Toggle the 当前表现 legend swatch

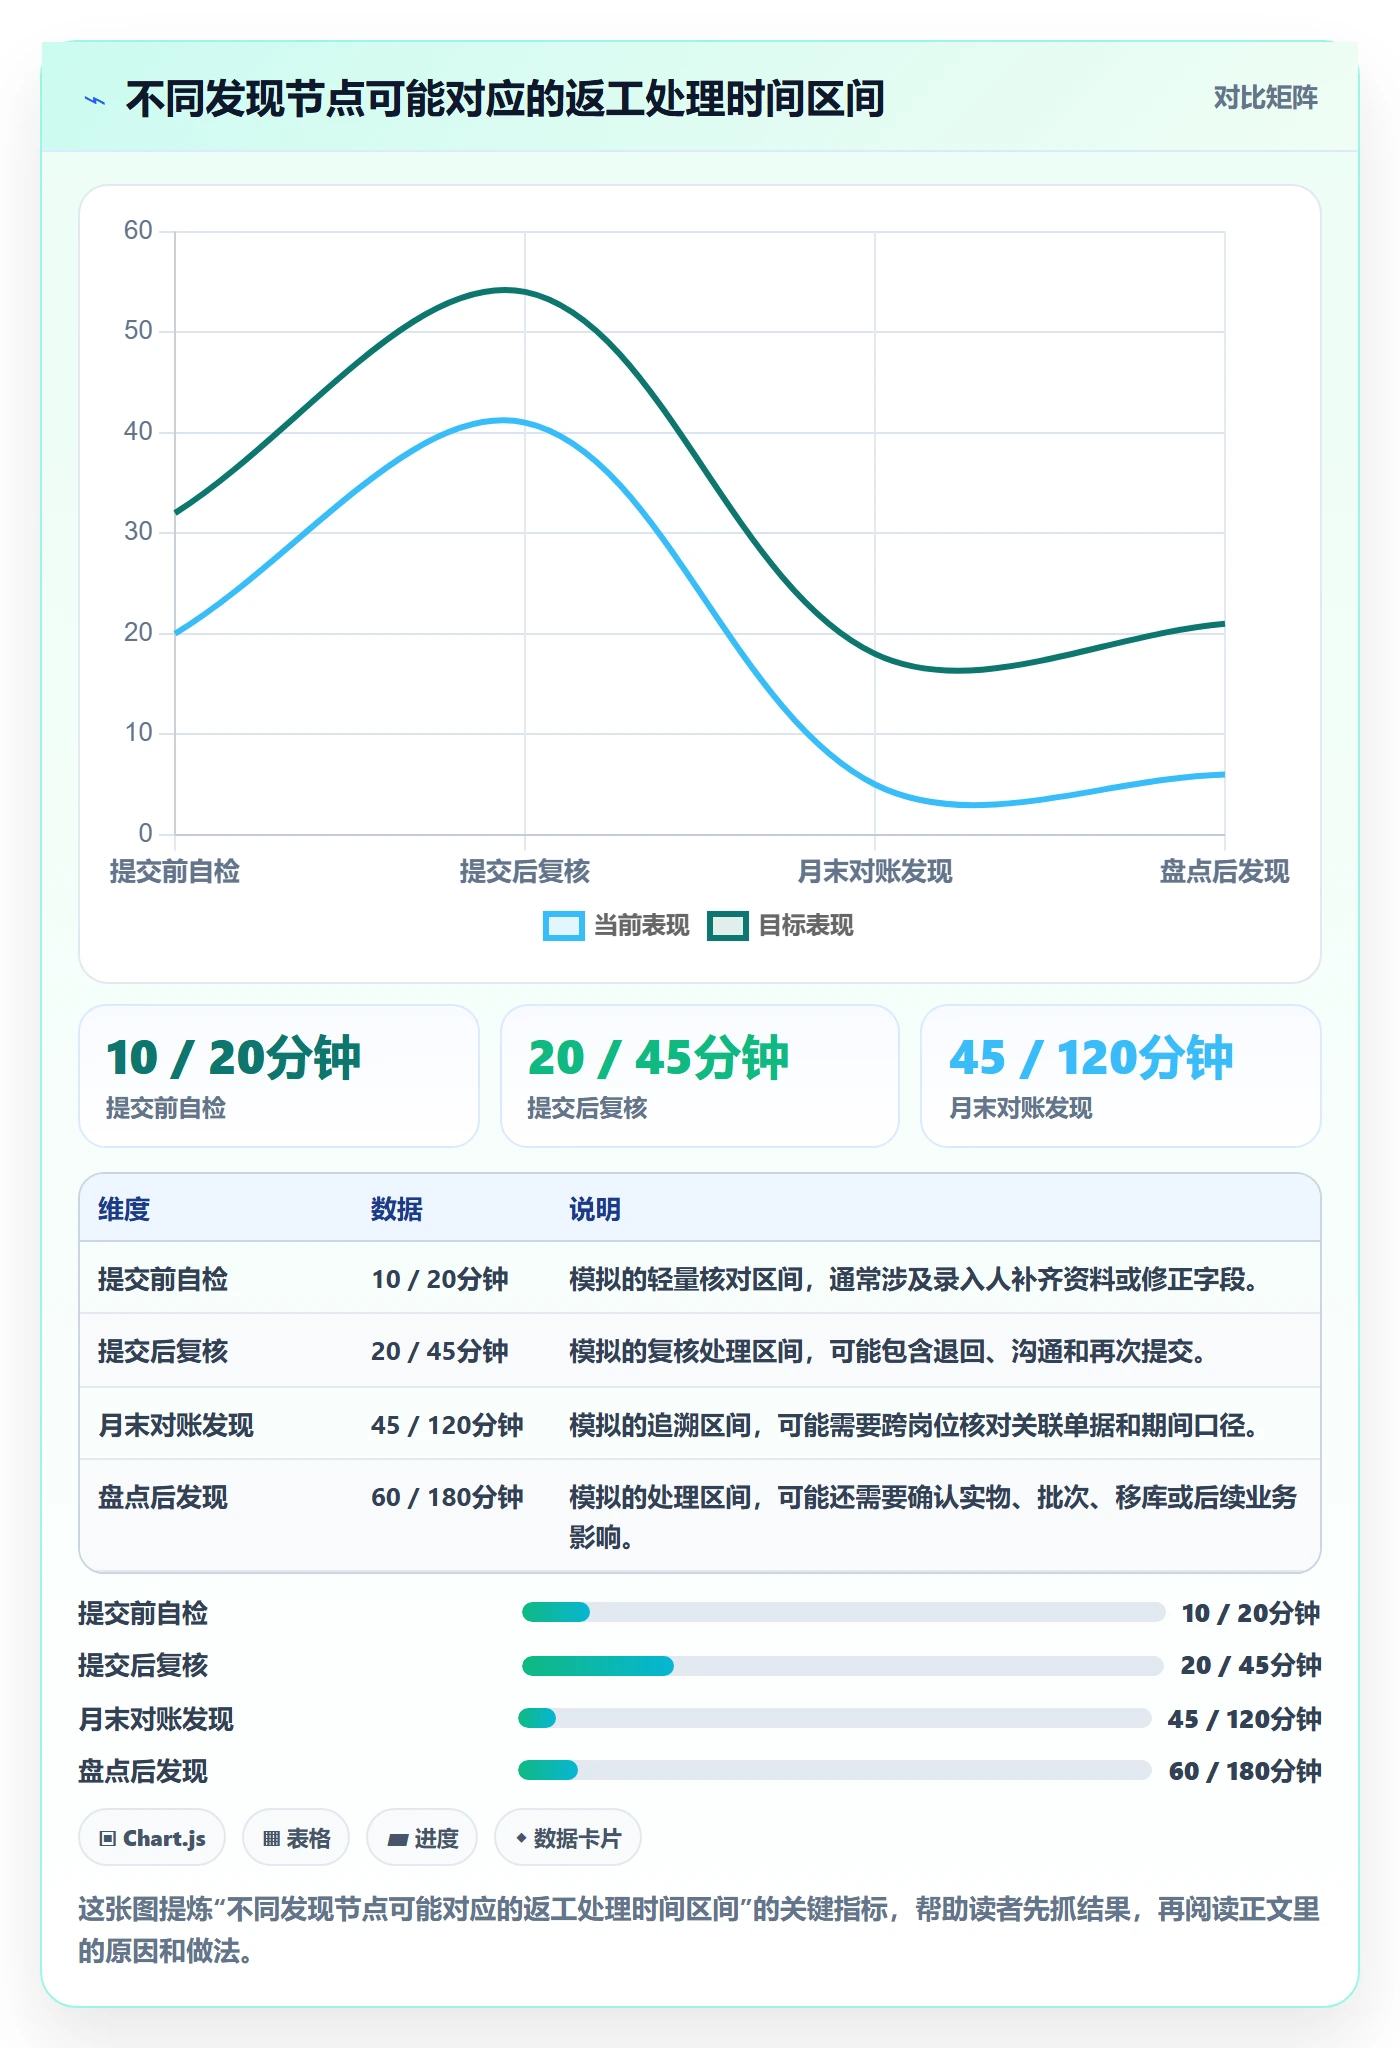[563, 926]
